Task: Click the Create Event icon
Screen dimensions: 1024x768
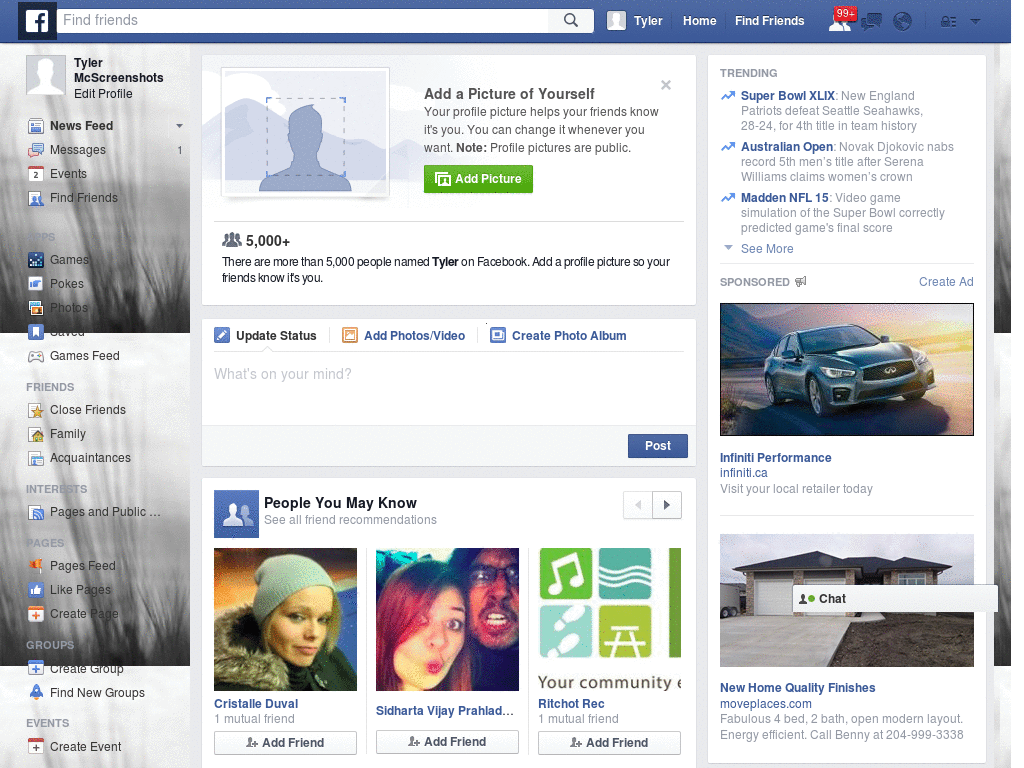Action: (x=36, y=746)
